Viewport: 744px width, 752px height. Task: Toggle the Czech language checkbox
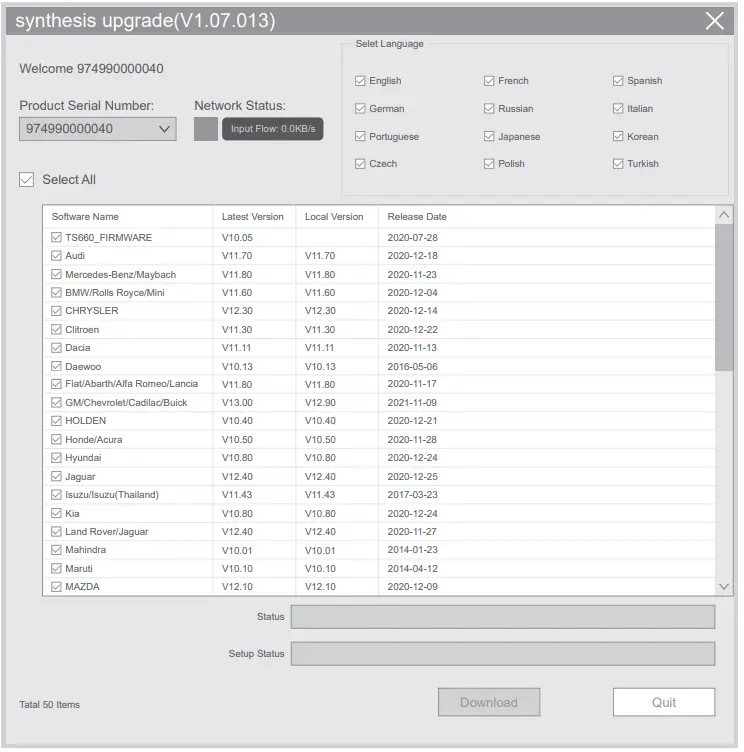pyautogui.click(x=360, y=164)
